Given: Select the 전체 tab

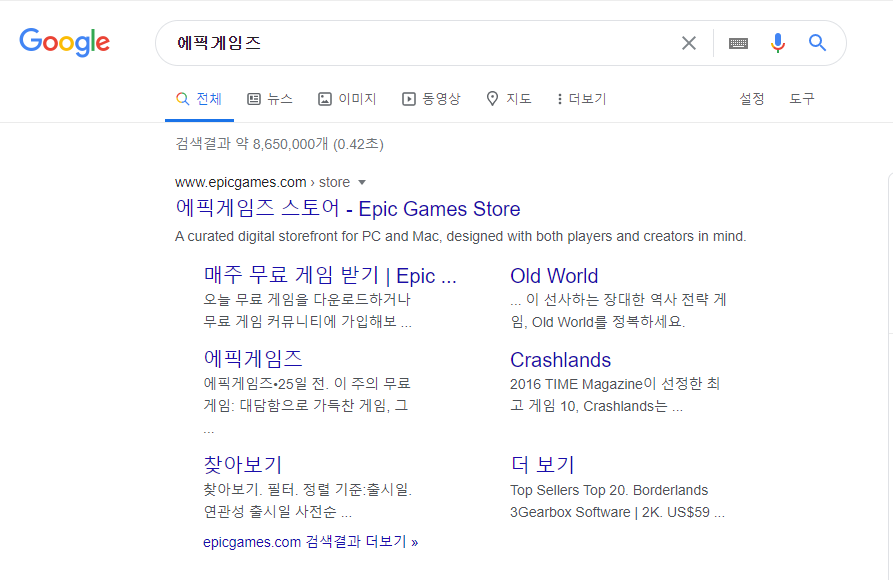Looking at the screenshot, I should pos(199,99).
